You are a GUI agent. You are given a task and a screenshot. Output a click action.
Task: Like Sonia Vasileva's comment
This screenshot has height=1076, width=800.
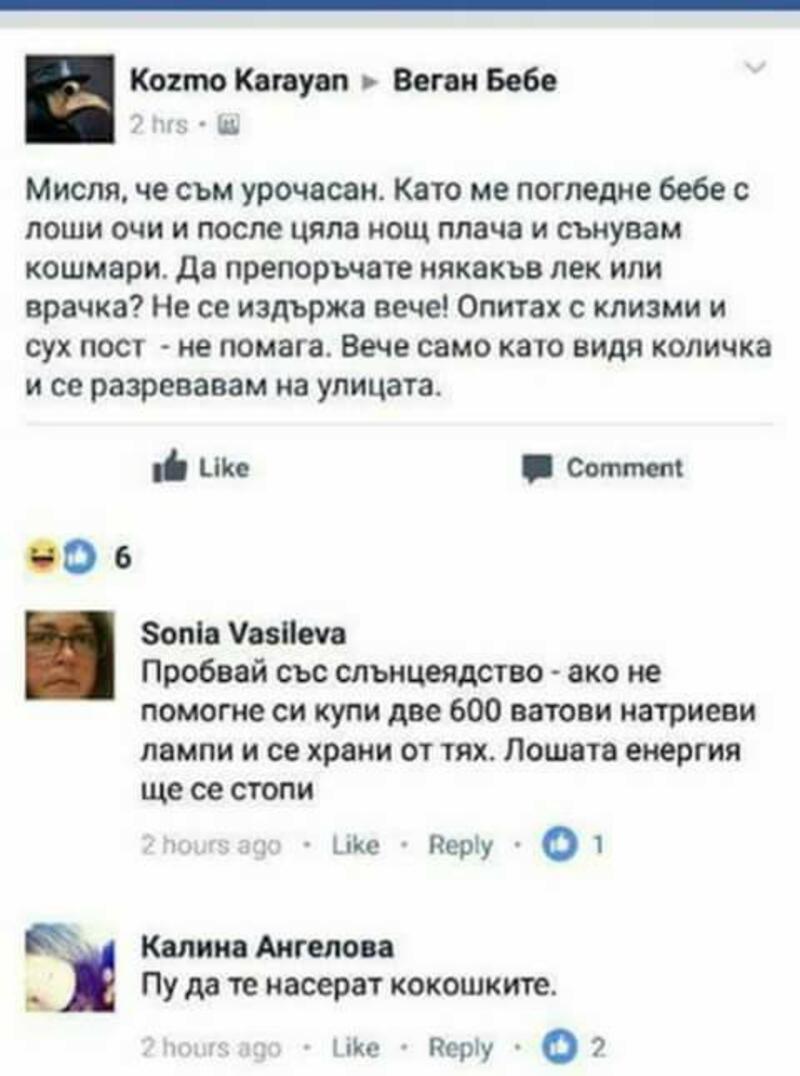point(355,845)
